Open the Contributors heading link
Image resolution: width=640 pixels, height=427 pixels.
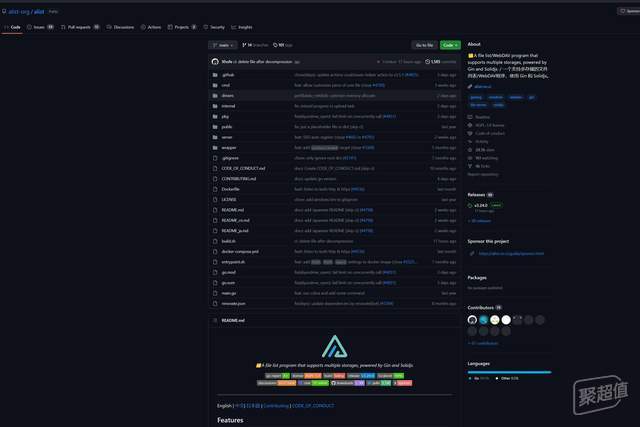coord(480,307)
